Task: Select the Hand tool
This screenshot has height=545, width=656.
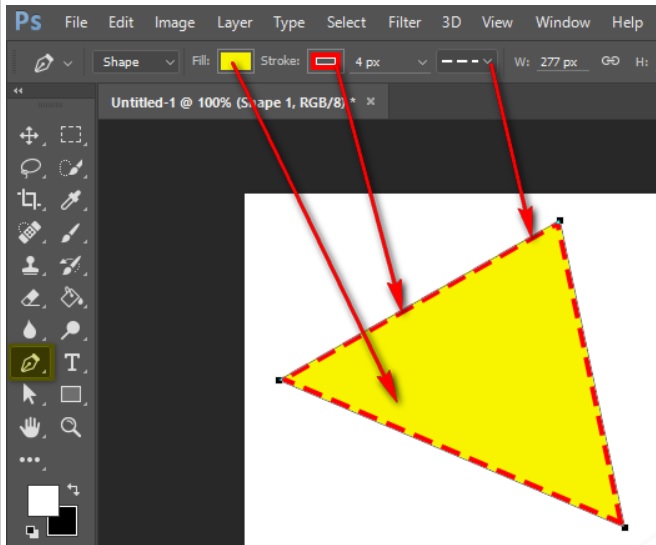Action: (30, 427)
